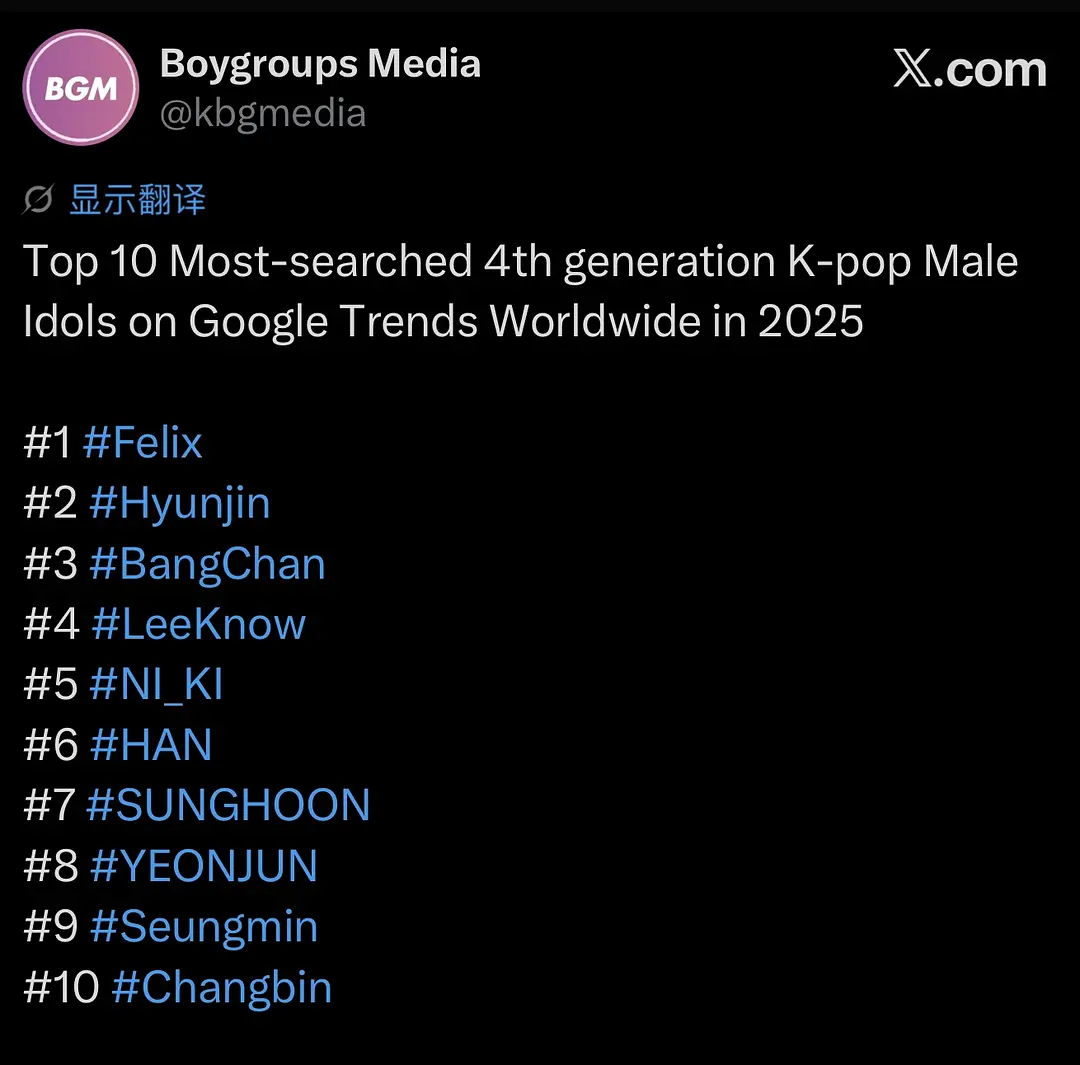The image size is (1080, 1065).
Task: Open the #Hyunjin hashtag
Action: coord(180,503)
